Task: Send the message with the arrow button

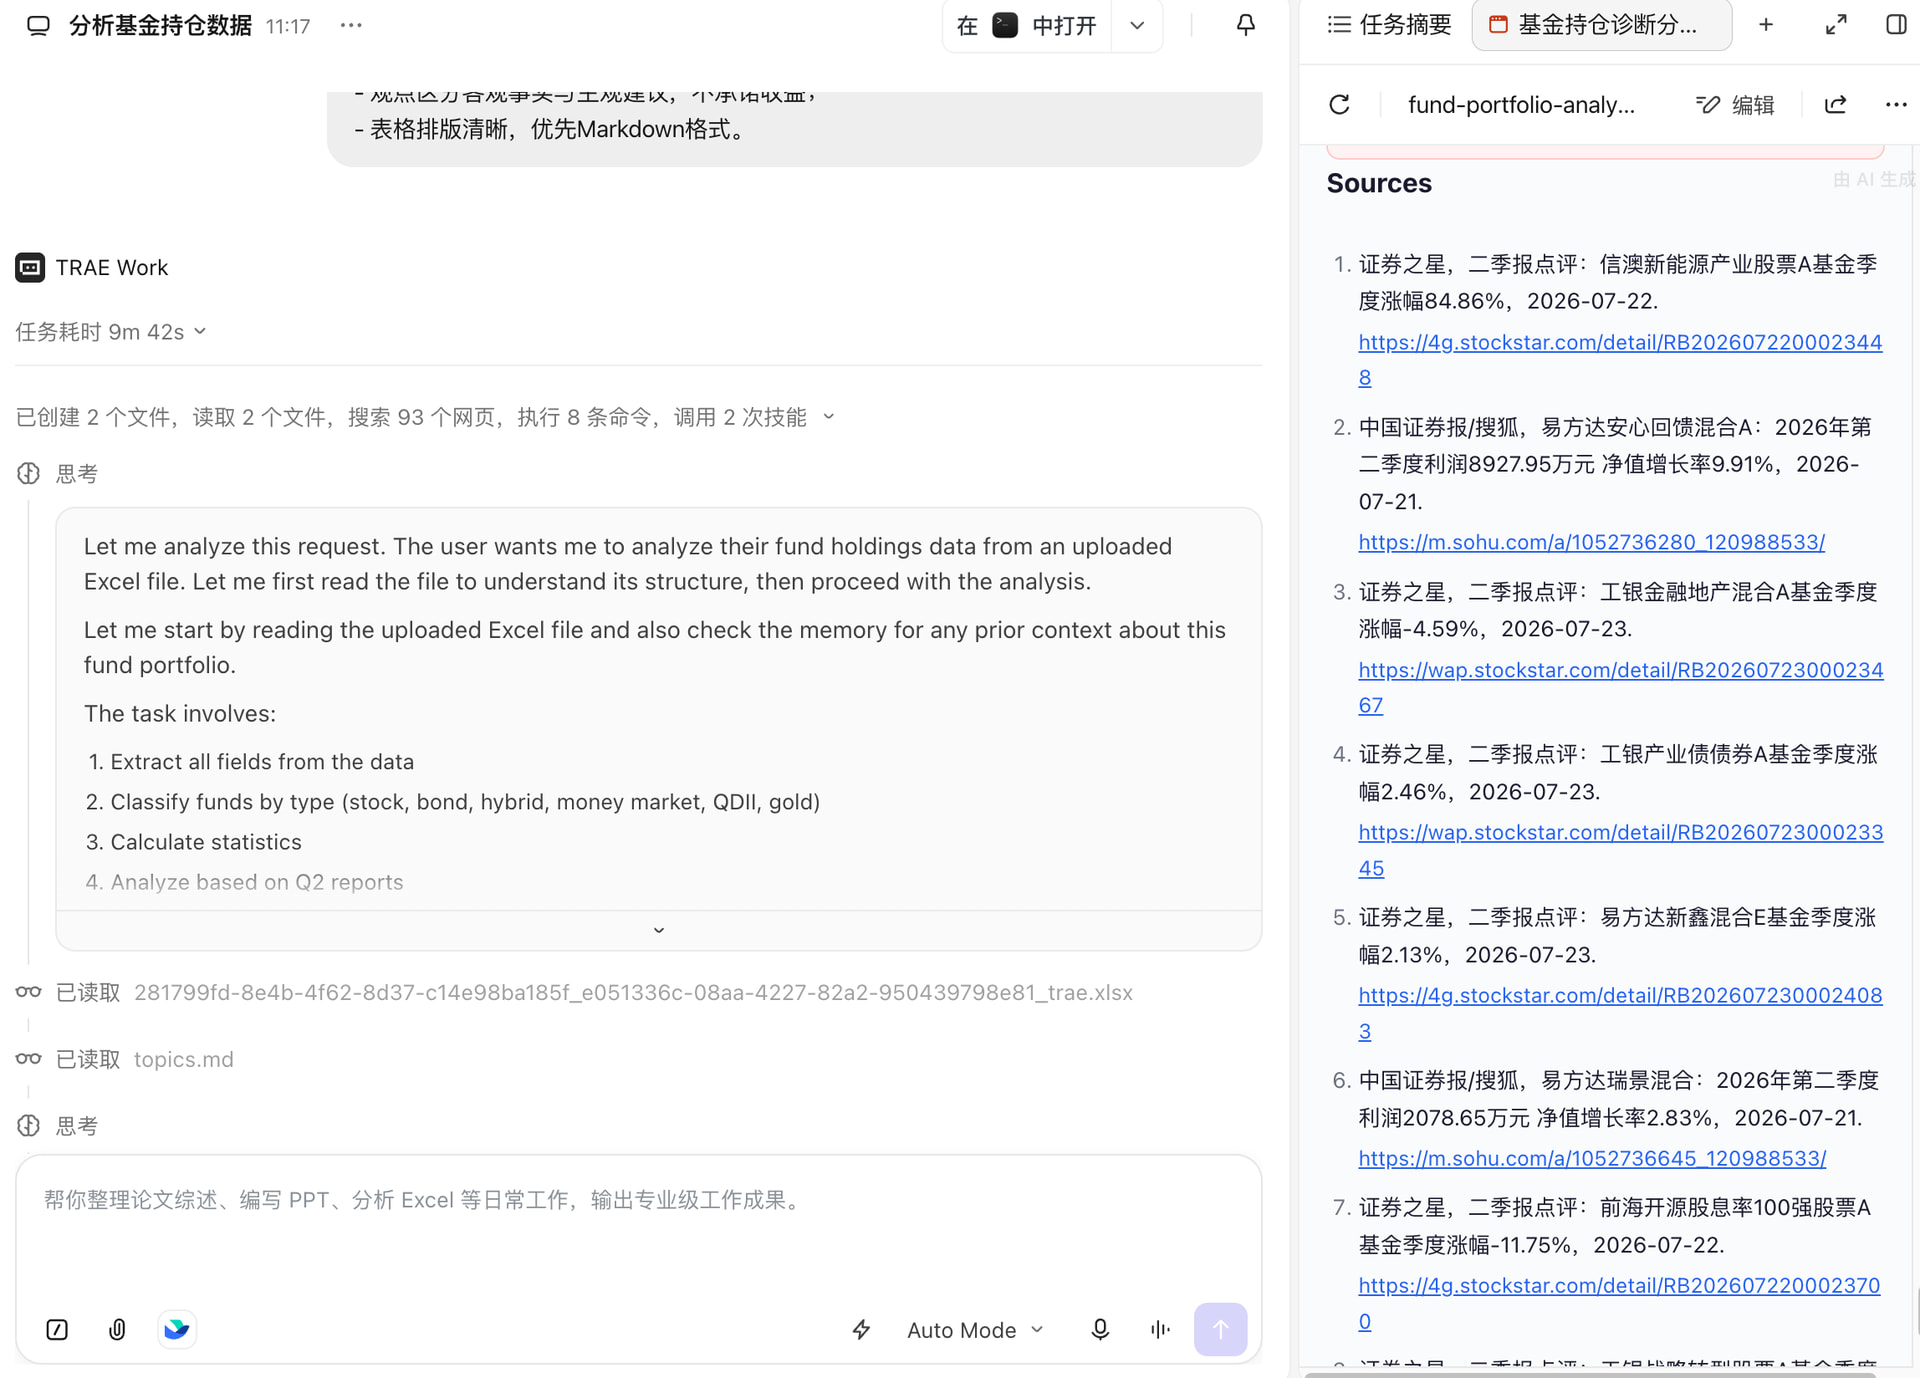Action: tap(1220, 1330)
